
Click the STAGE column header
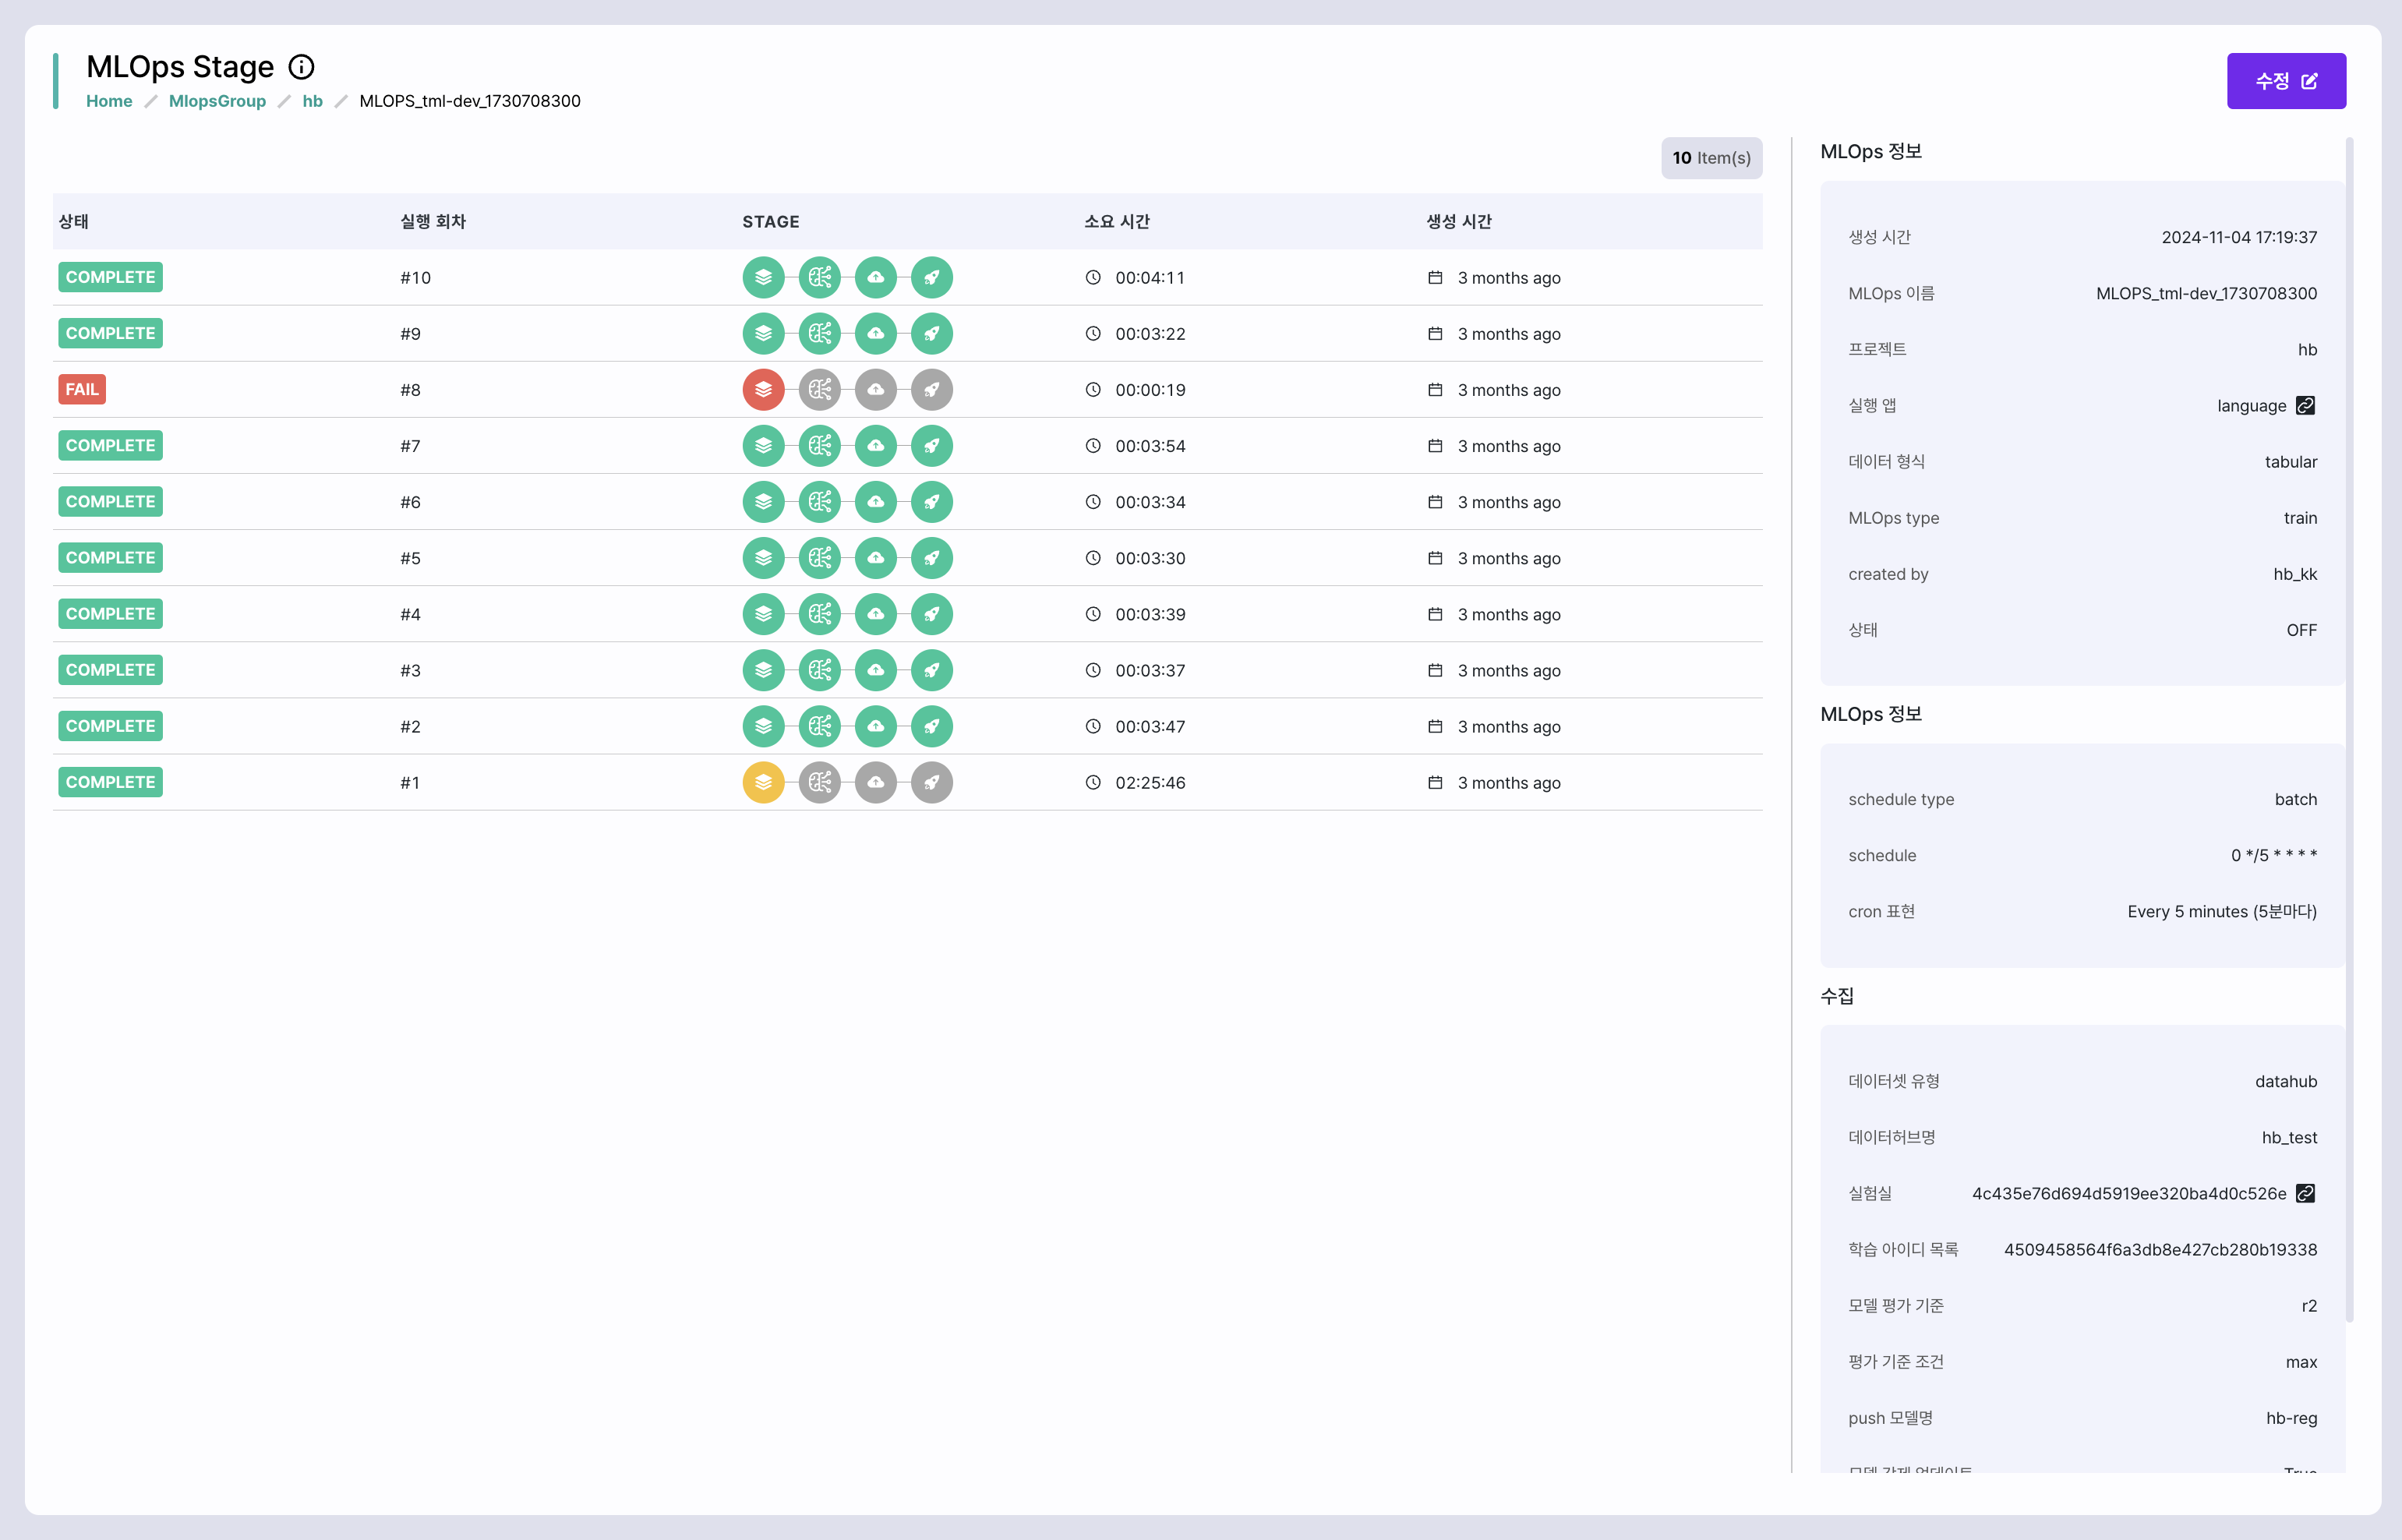coord(770,222)
